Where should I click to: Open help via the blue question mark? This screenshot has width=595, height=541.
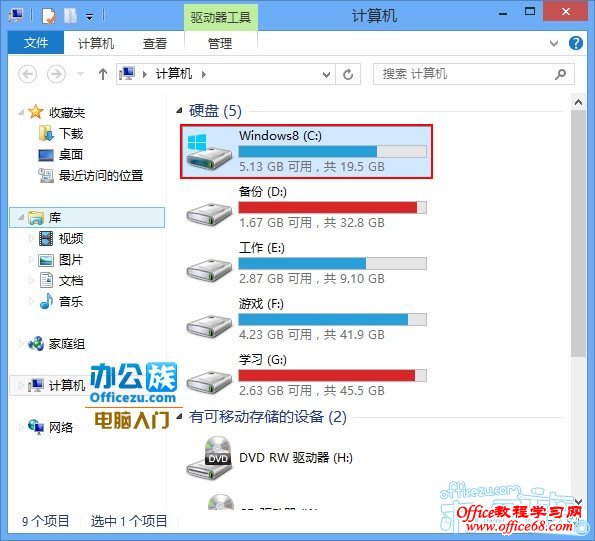point(576,43)
